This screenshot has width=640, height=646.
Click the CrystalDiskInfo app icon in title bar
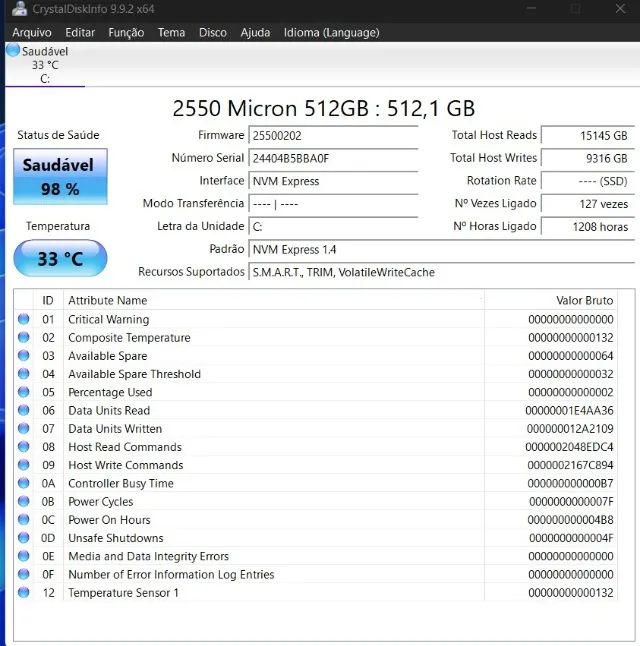[x=19, y=9]
